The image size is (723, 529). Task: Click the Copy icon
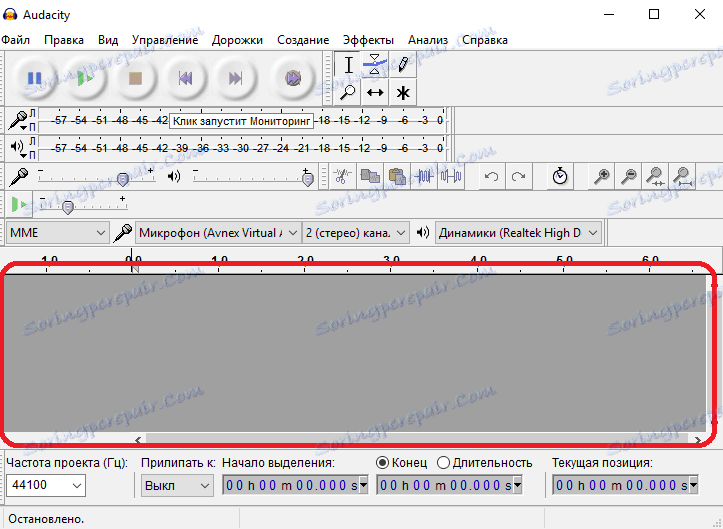coord(370,176)
